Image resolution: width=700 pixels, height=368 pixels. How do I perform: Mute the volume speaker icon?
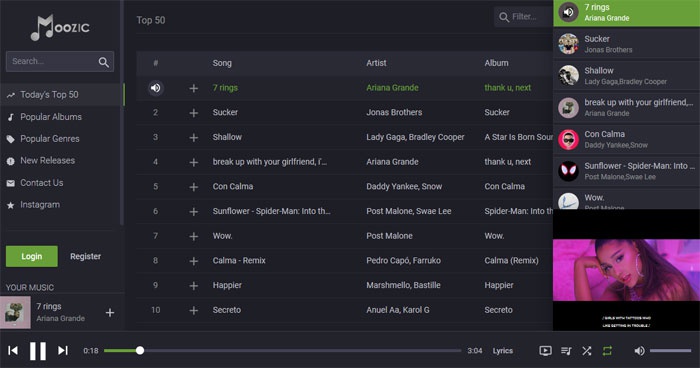click(639, 351)
